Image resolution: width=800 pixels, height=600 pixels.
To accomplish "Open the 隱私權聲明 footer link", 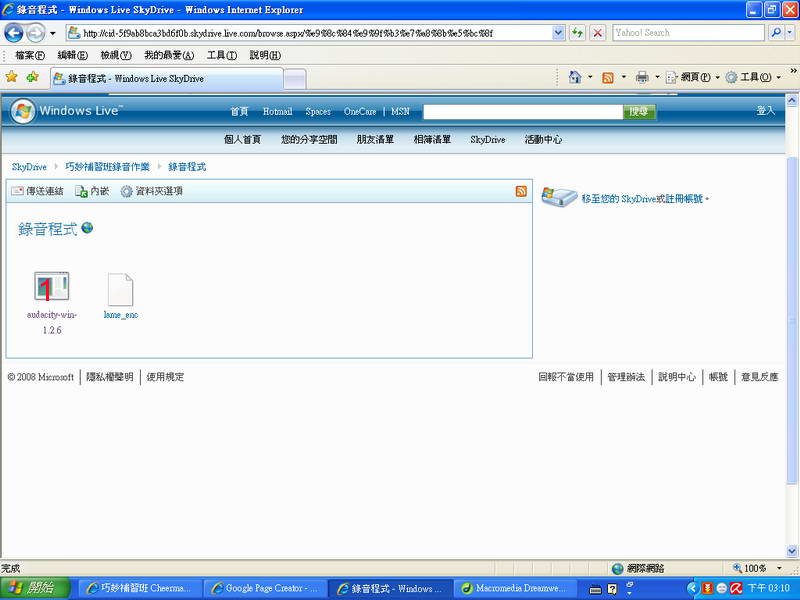I will click(110, 377).
